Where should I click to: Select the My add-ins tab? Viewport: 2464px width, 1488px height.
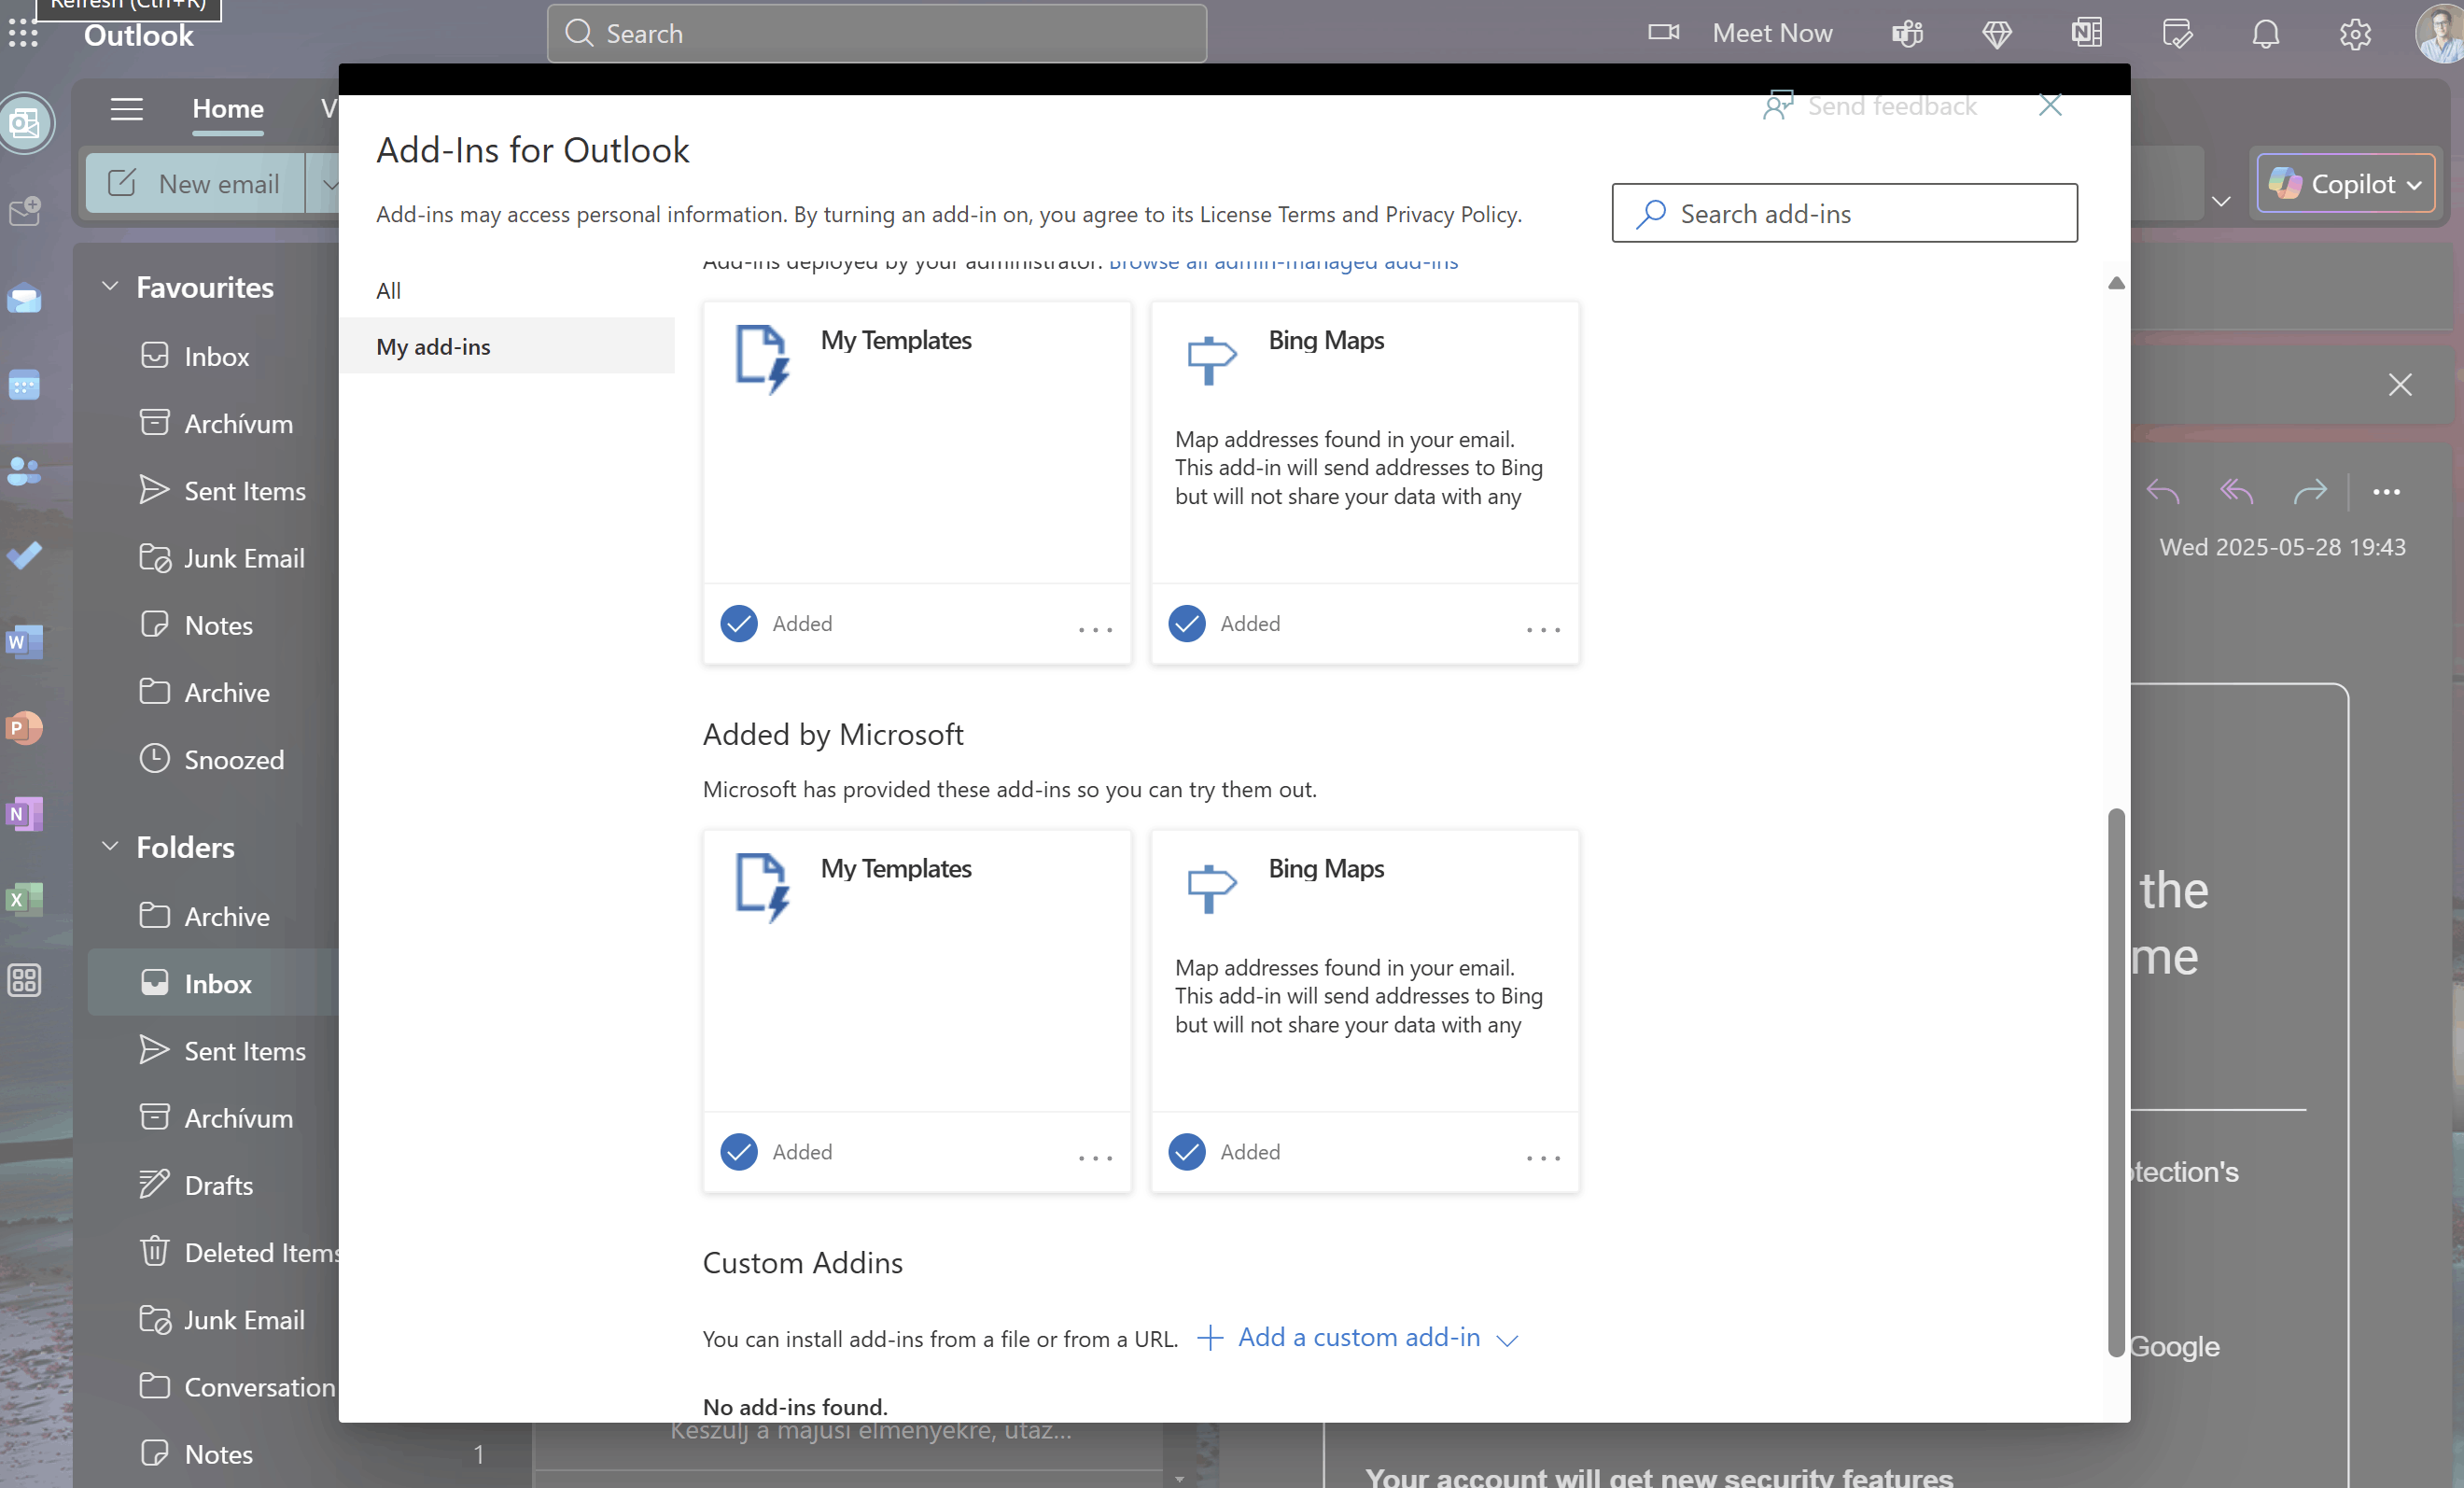tap(434, 347)
